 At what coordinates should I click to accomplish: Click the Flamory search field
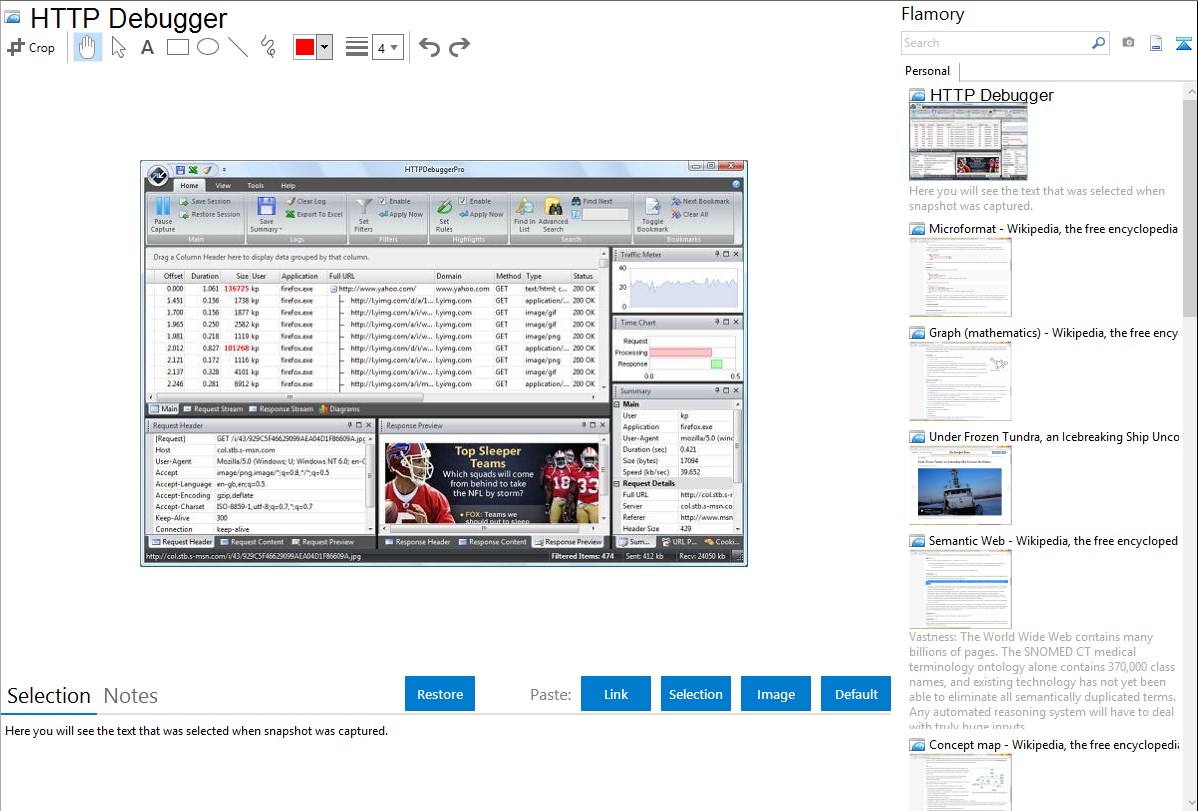coord(995,43)
